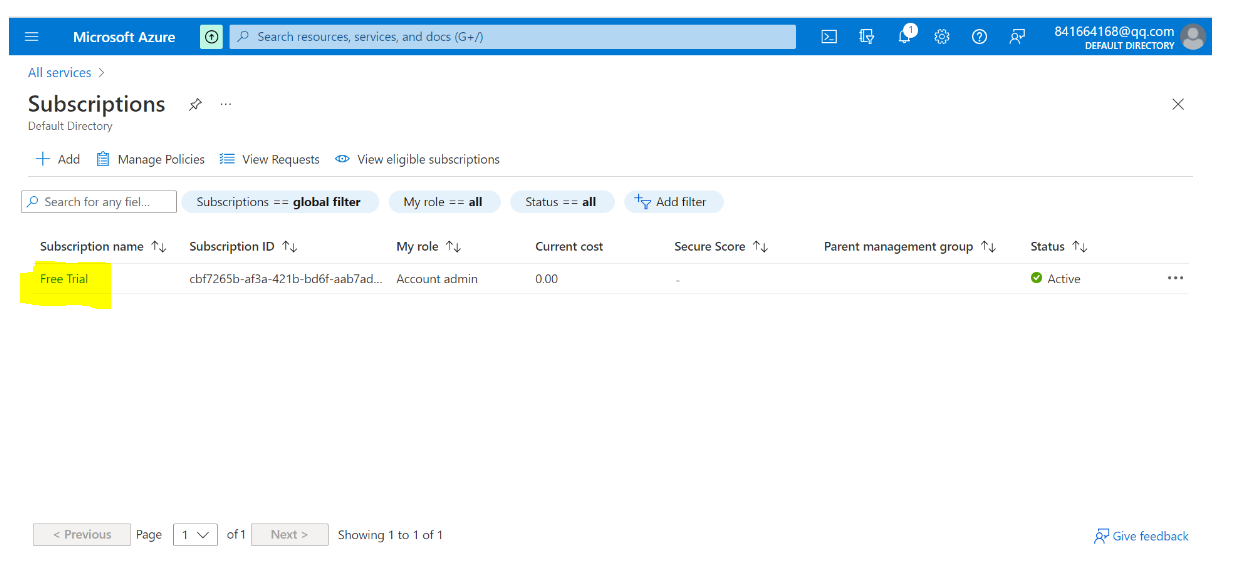Viewport: 1242px width, 565px height.
Task: Click the Account admin role cell
Action: [x=437, y=279]
